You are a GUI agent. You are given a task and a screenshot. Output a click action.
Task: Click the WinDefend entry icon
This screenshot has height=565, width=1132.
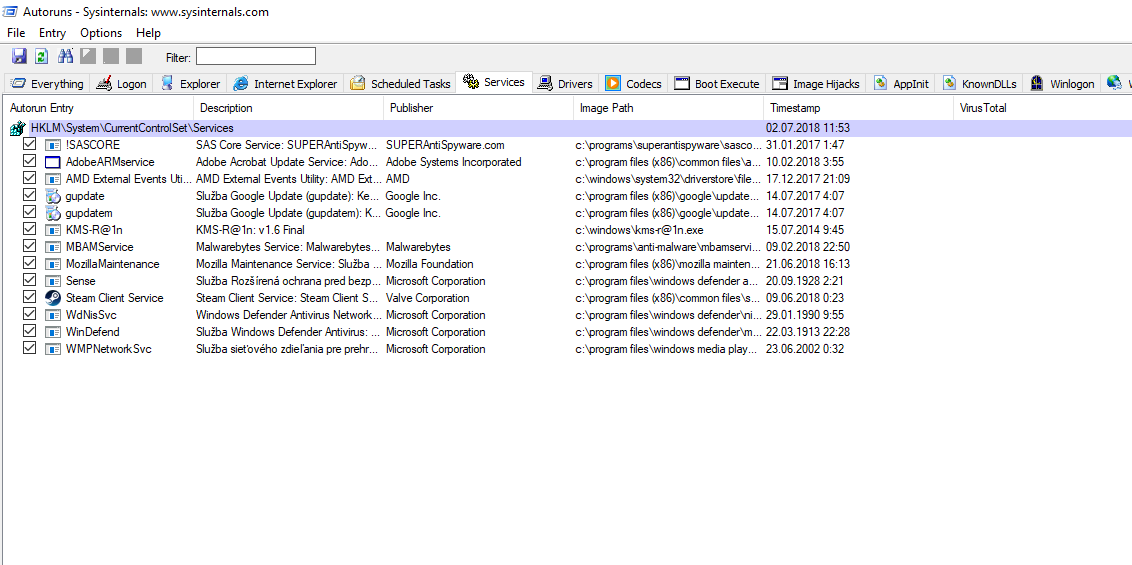tap(53, 332)
